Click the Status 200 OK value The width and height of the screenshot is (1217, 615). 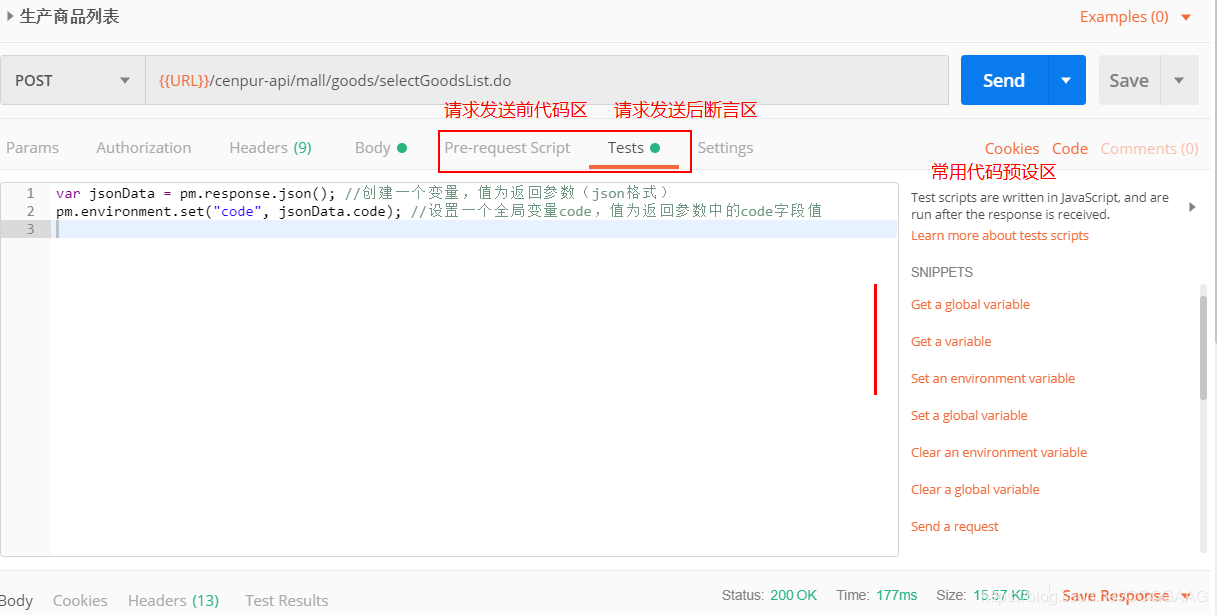793,595
